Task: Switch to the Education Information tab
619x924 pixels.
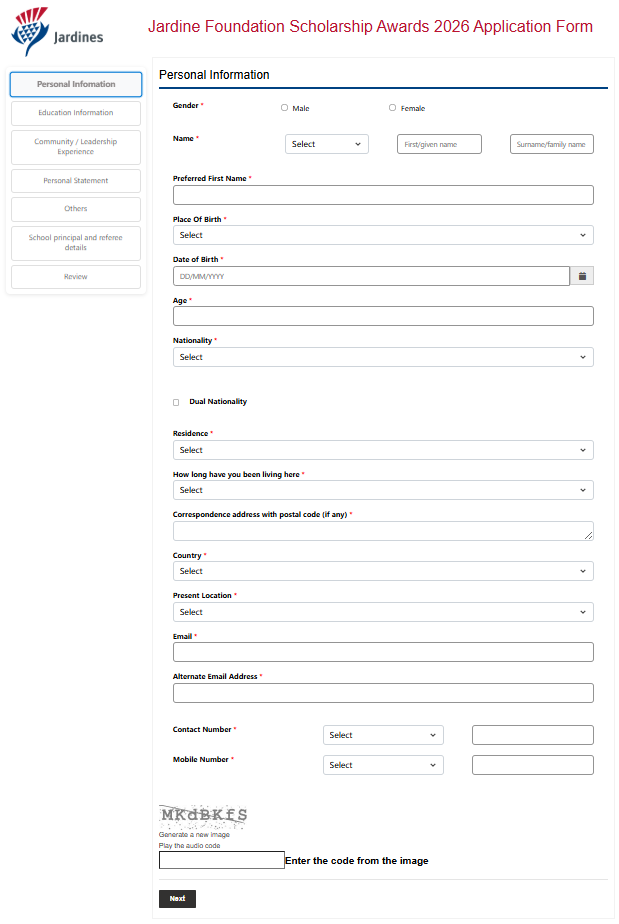Action: [x=76, y=113]
